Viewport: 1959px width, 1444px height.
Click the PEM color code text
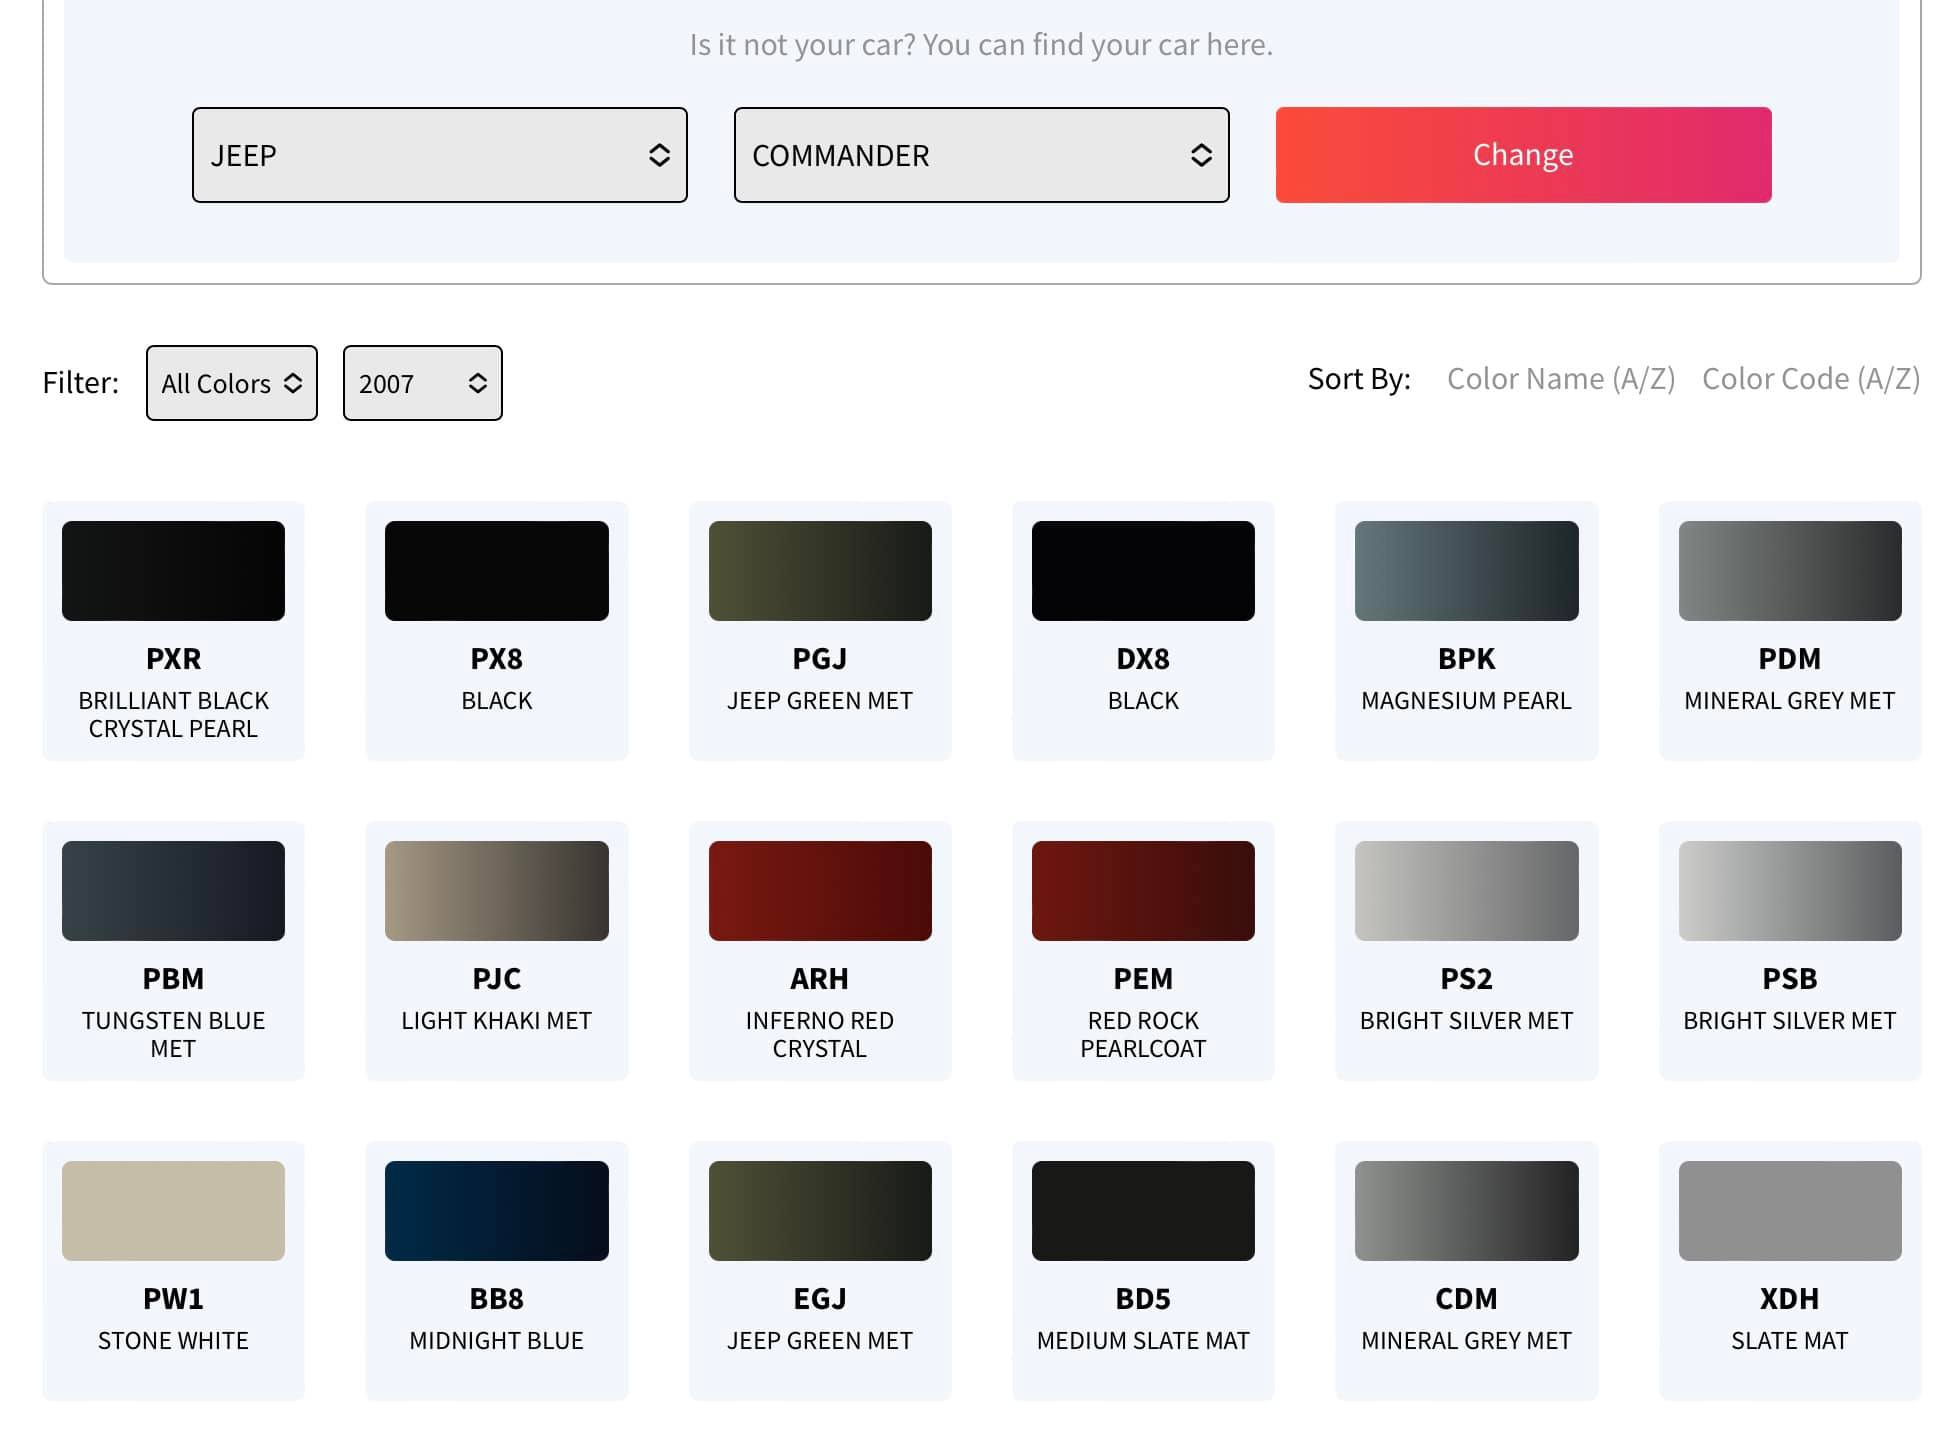pyautogui.click(x=1143, y=979)
